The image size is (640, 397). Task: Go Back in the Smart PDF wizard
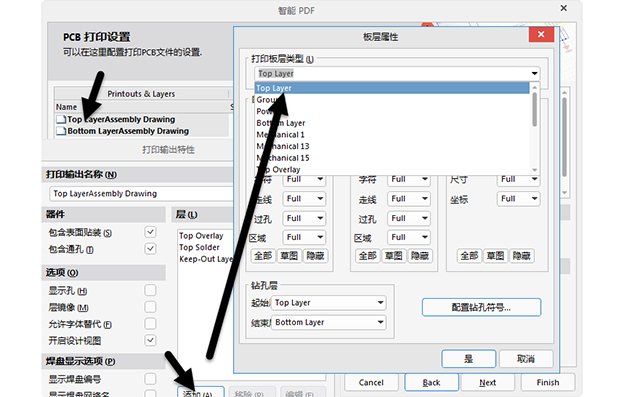tap(431, 383)
